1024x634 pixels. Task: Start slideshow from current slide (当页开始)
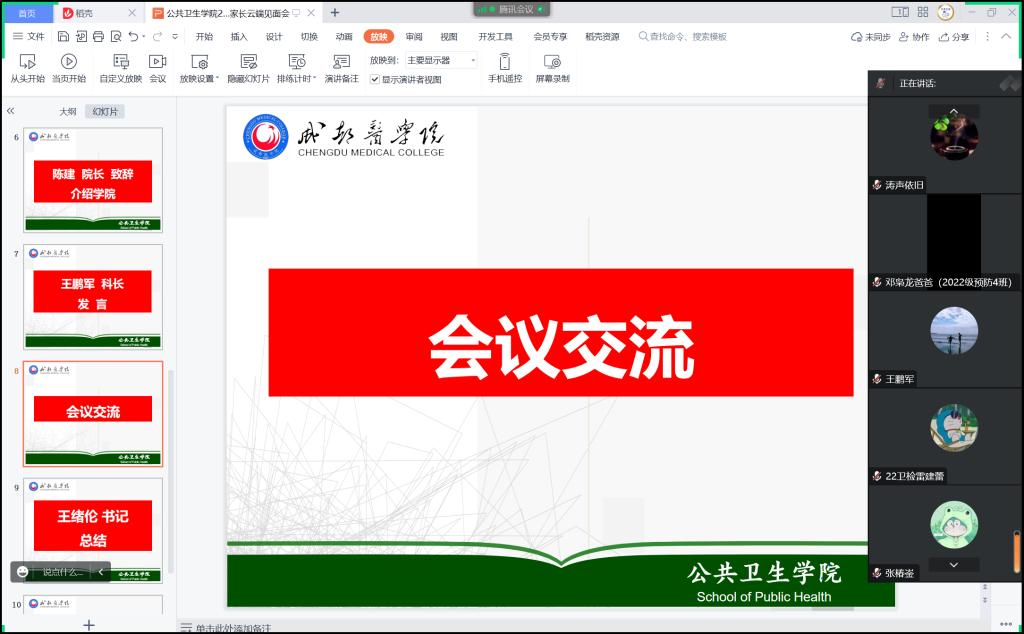(69, 67)
